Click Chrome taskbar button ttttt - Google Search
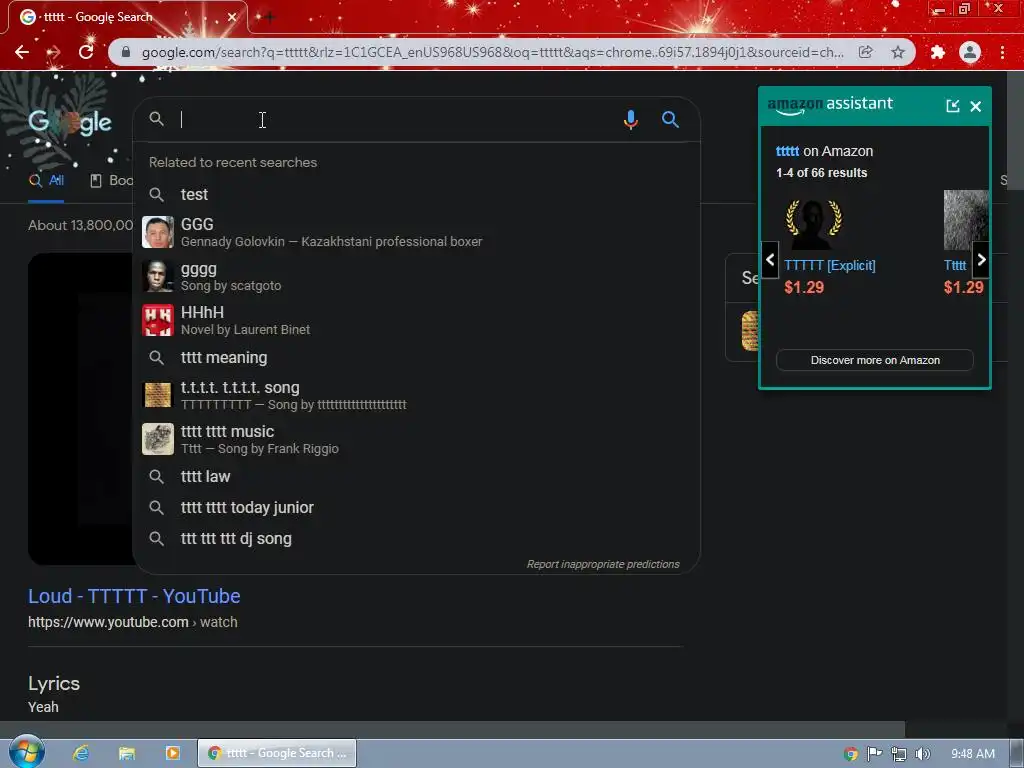1024x768 pixels. [277, 753]
